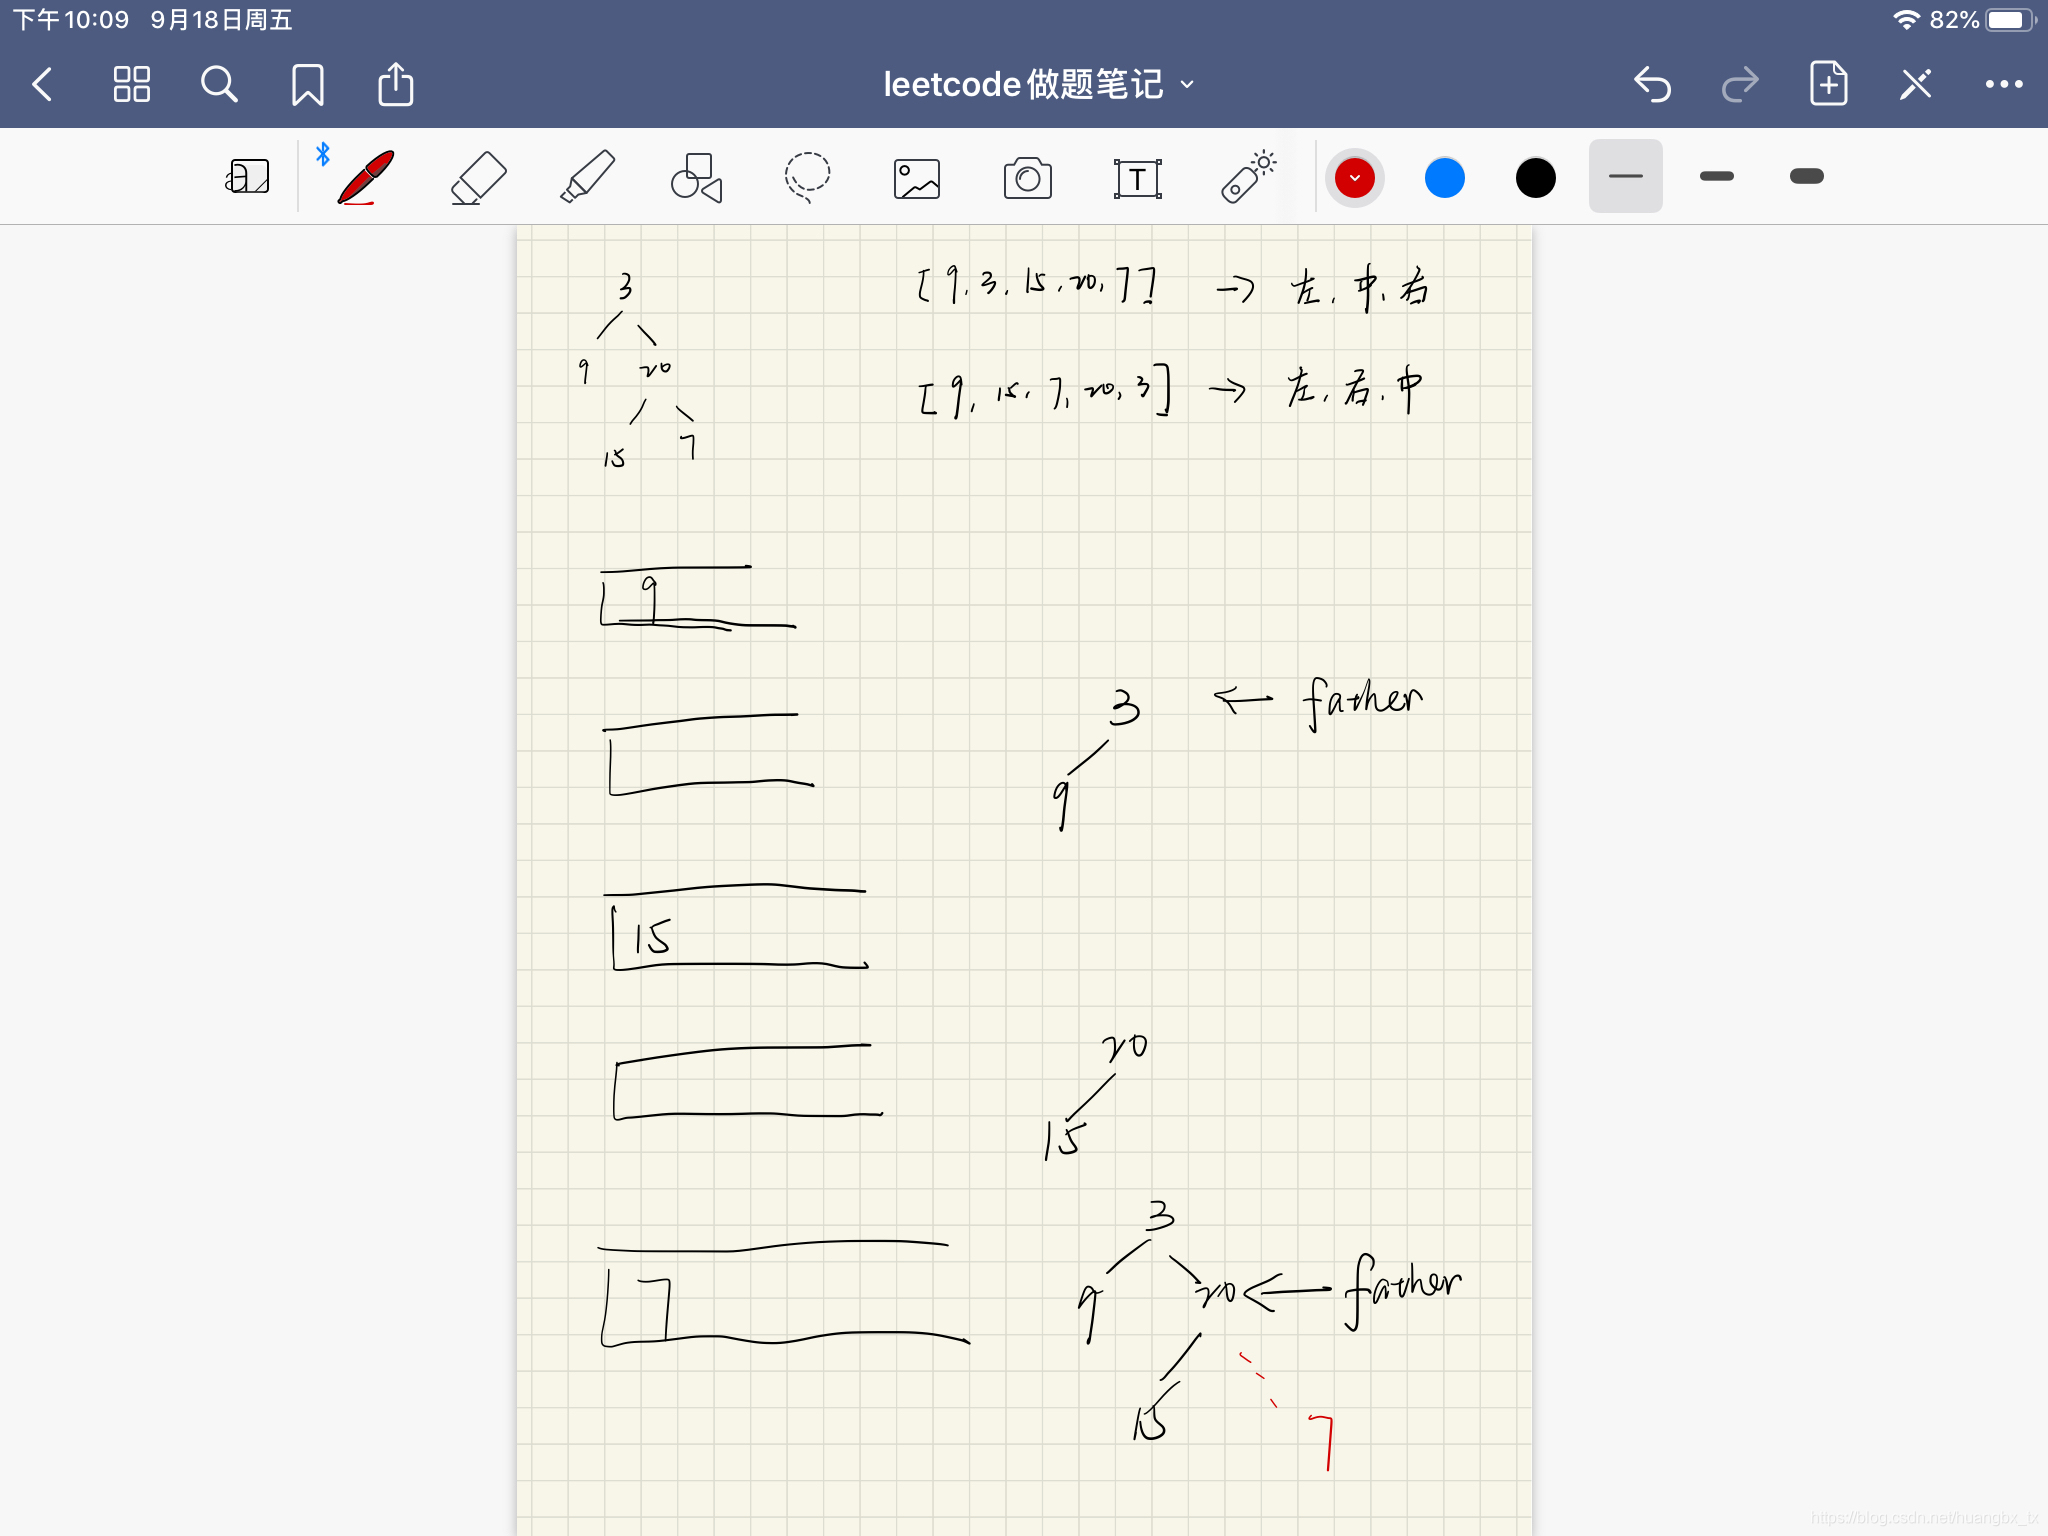
Task: Select the thin stroke width
Action: pos(1625,176)
